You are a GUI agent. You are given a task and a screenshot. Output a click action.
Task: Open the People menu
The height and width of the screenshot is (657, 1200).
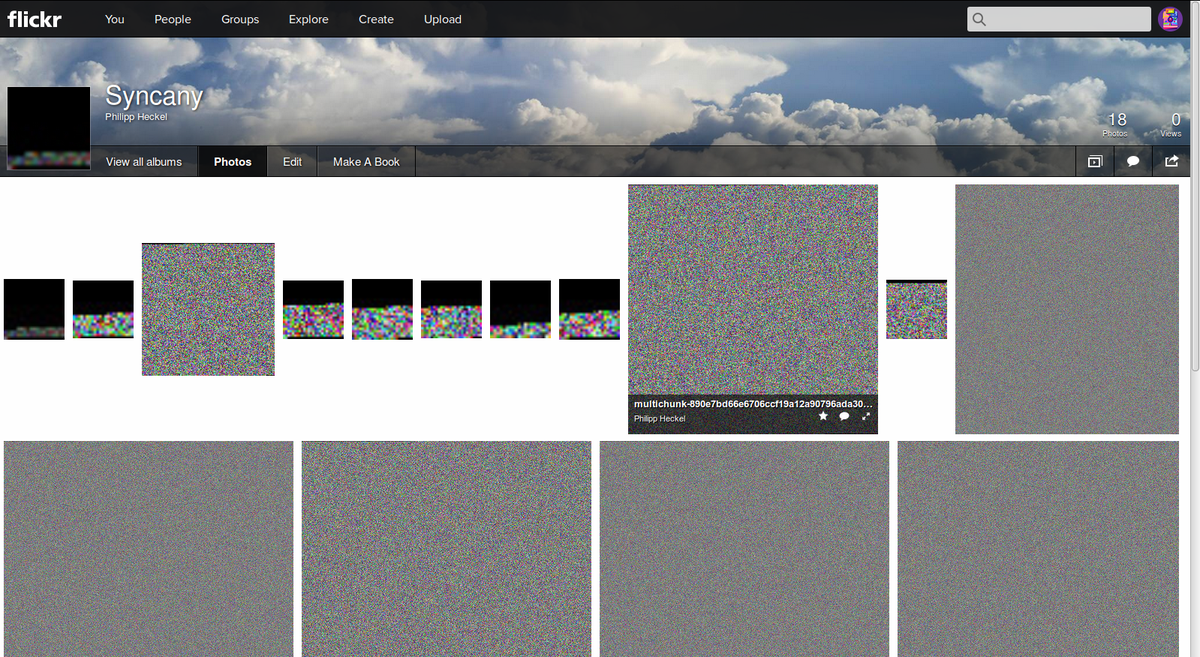172,19
